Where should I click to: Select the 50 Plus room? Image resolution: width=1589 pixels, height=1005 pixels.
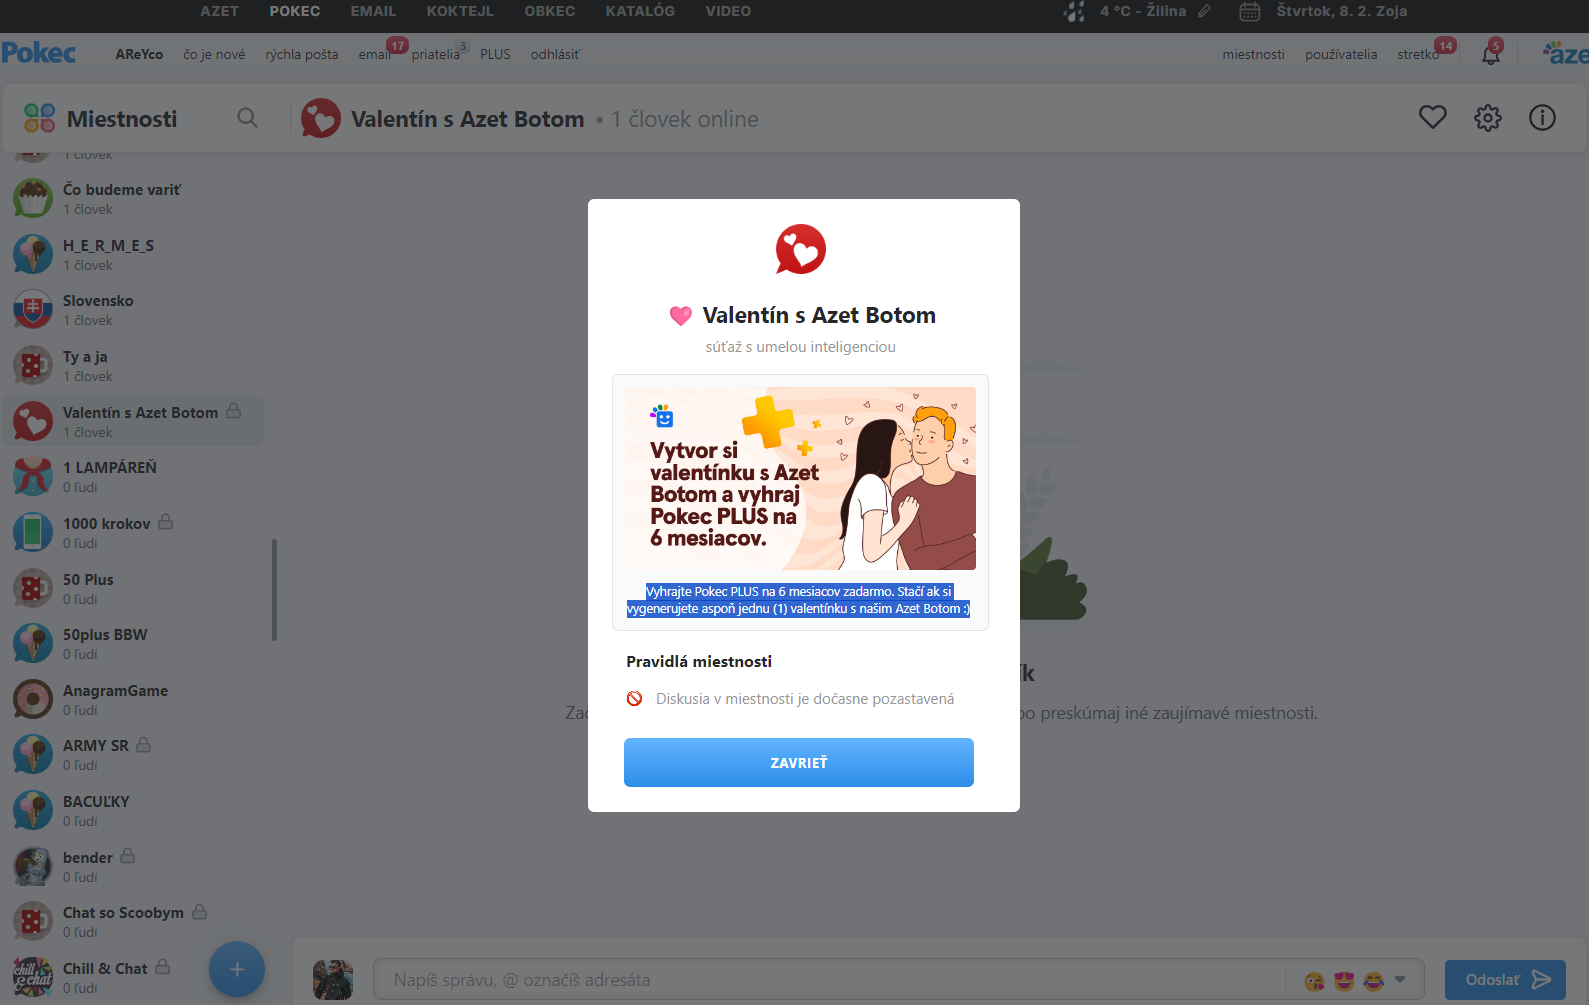(x=132, y=588)
